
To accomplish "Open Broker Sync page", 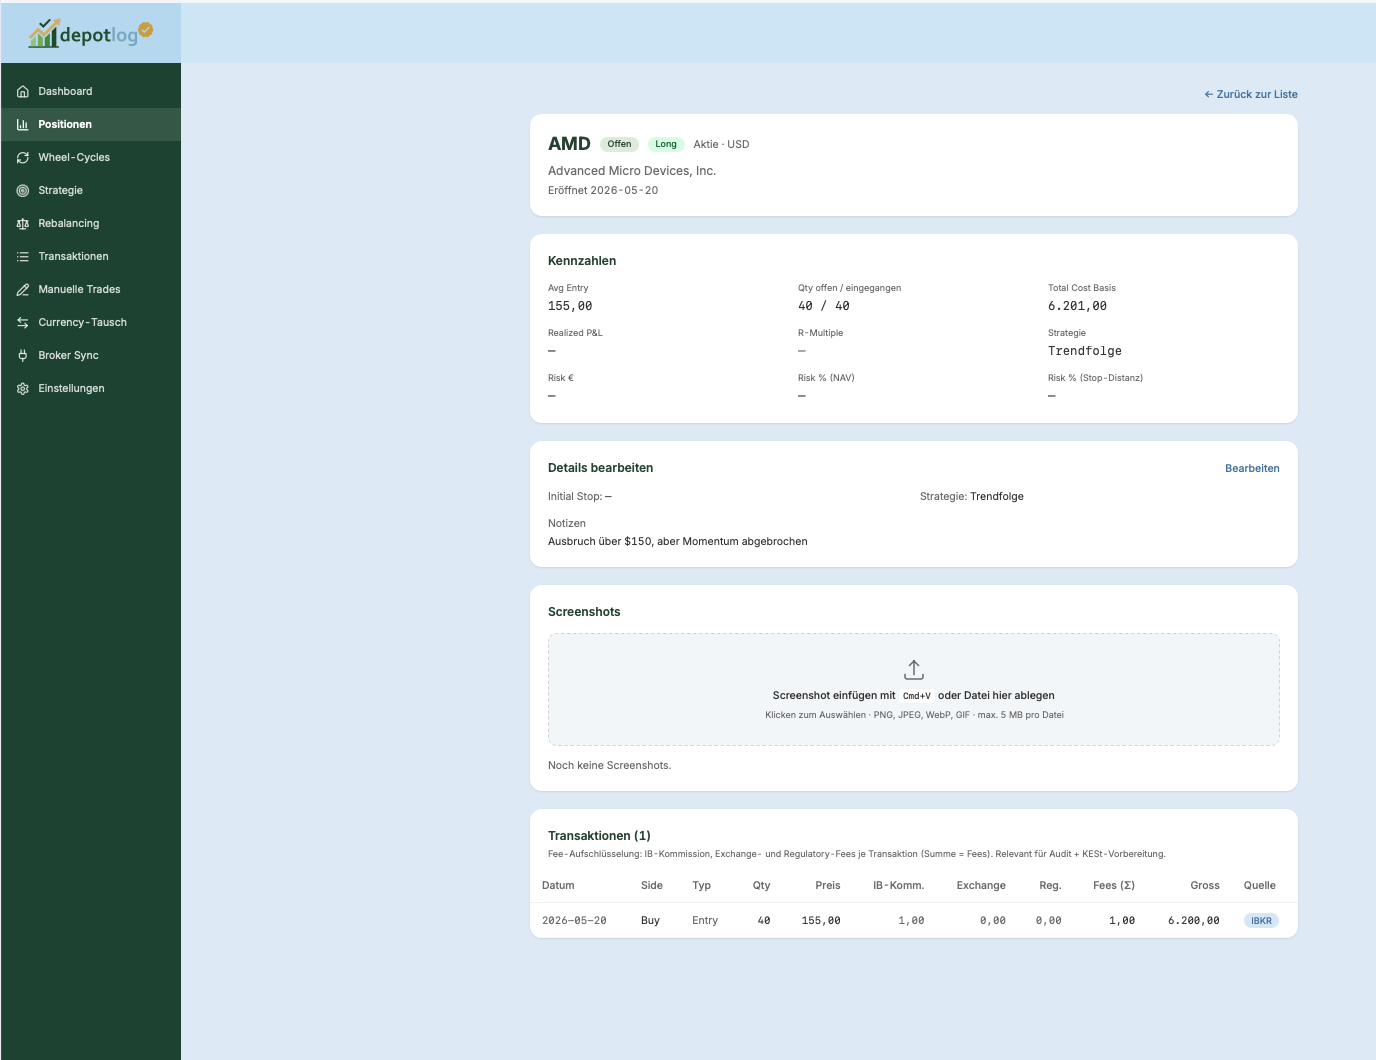I will point(91,356).
